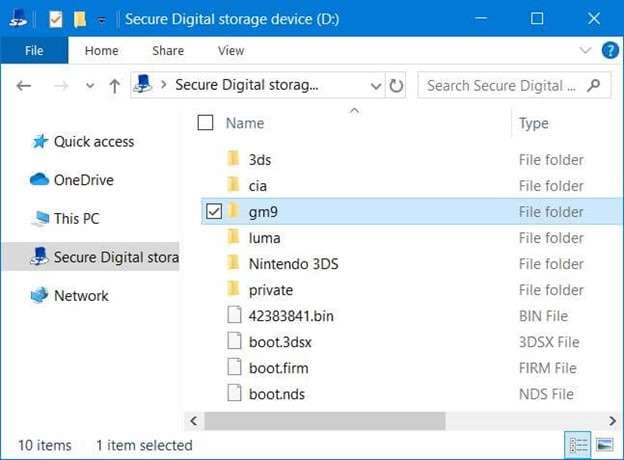Viewport: 624px width, 460px height.
Task: Switch to the View tab
Action: click(230, 51)
